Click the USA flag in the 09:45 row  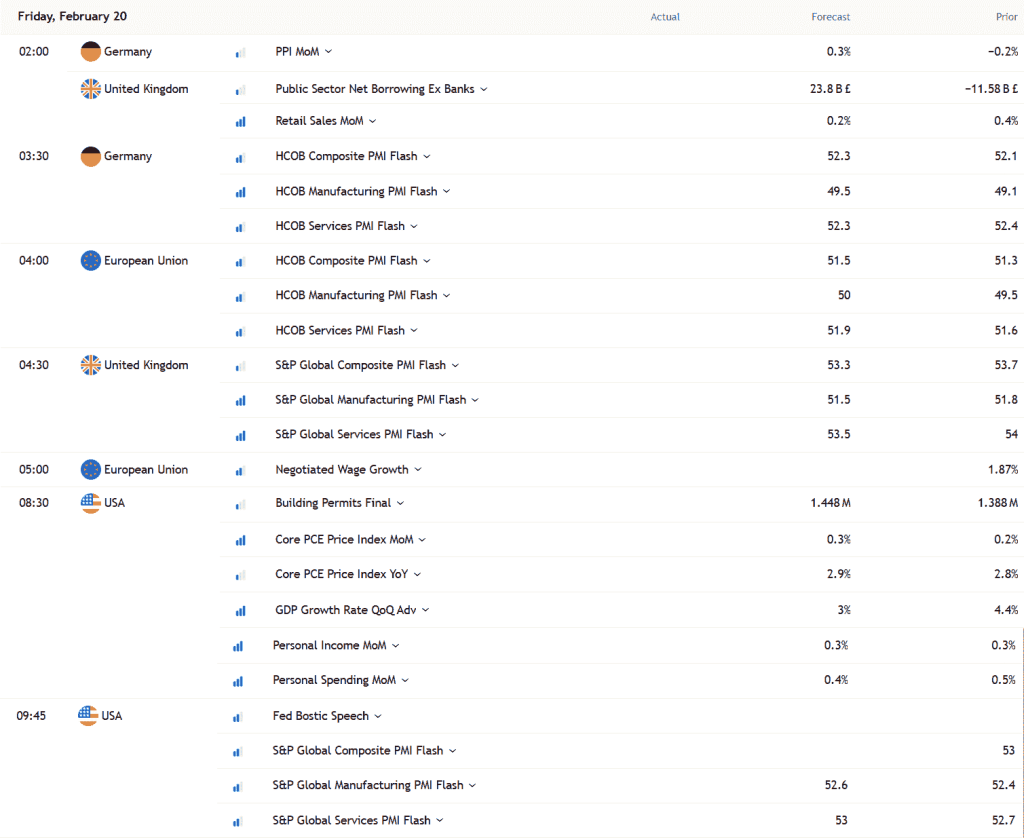point(89,716)
